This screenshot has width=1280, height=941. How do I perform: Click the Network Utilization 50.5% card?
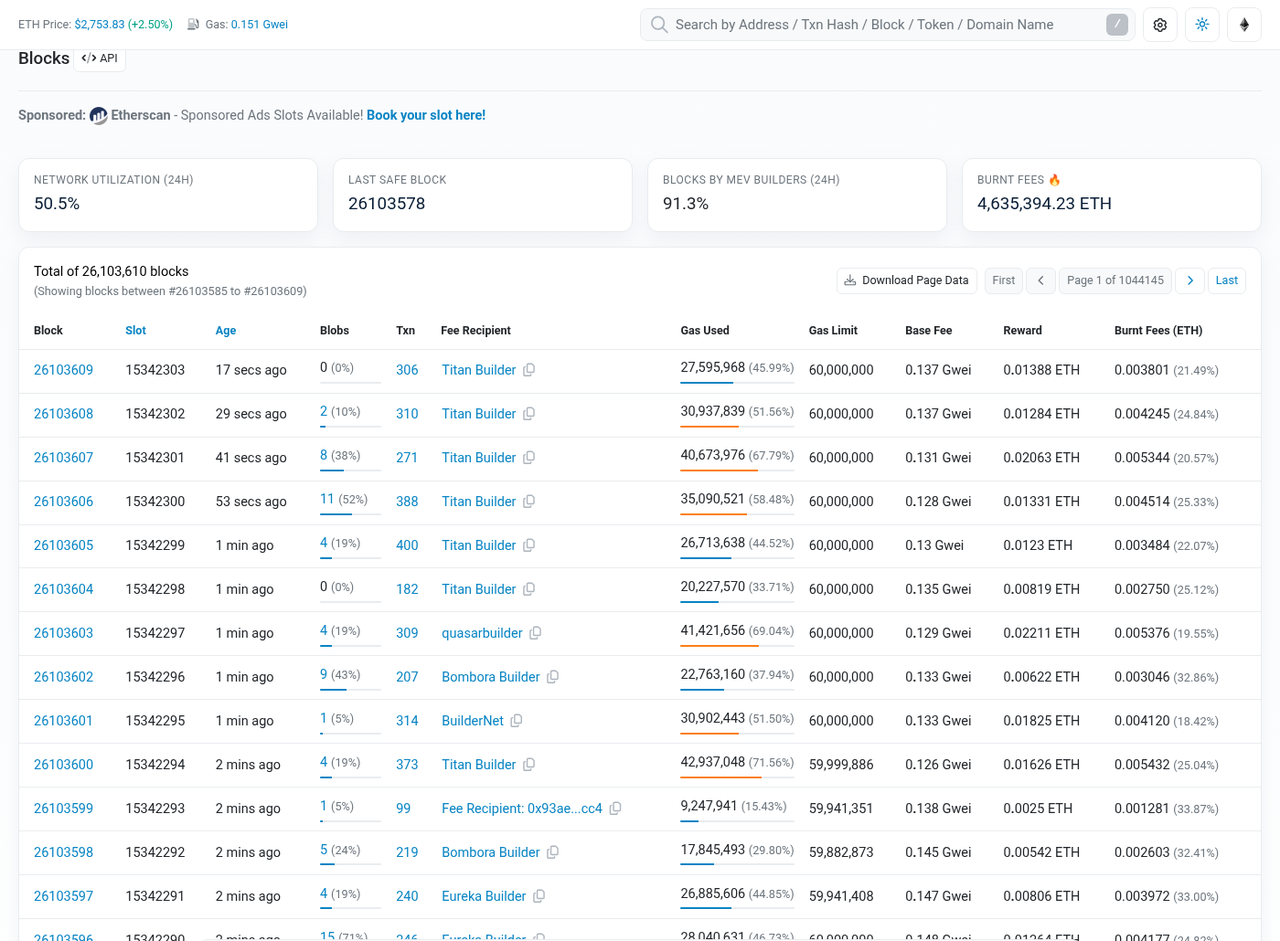(168, 195)
